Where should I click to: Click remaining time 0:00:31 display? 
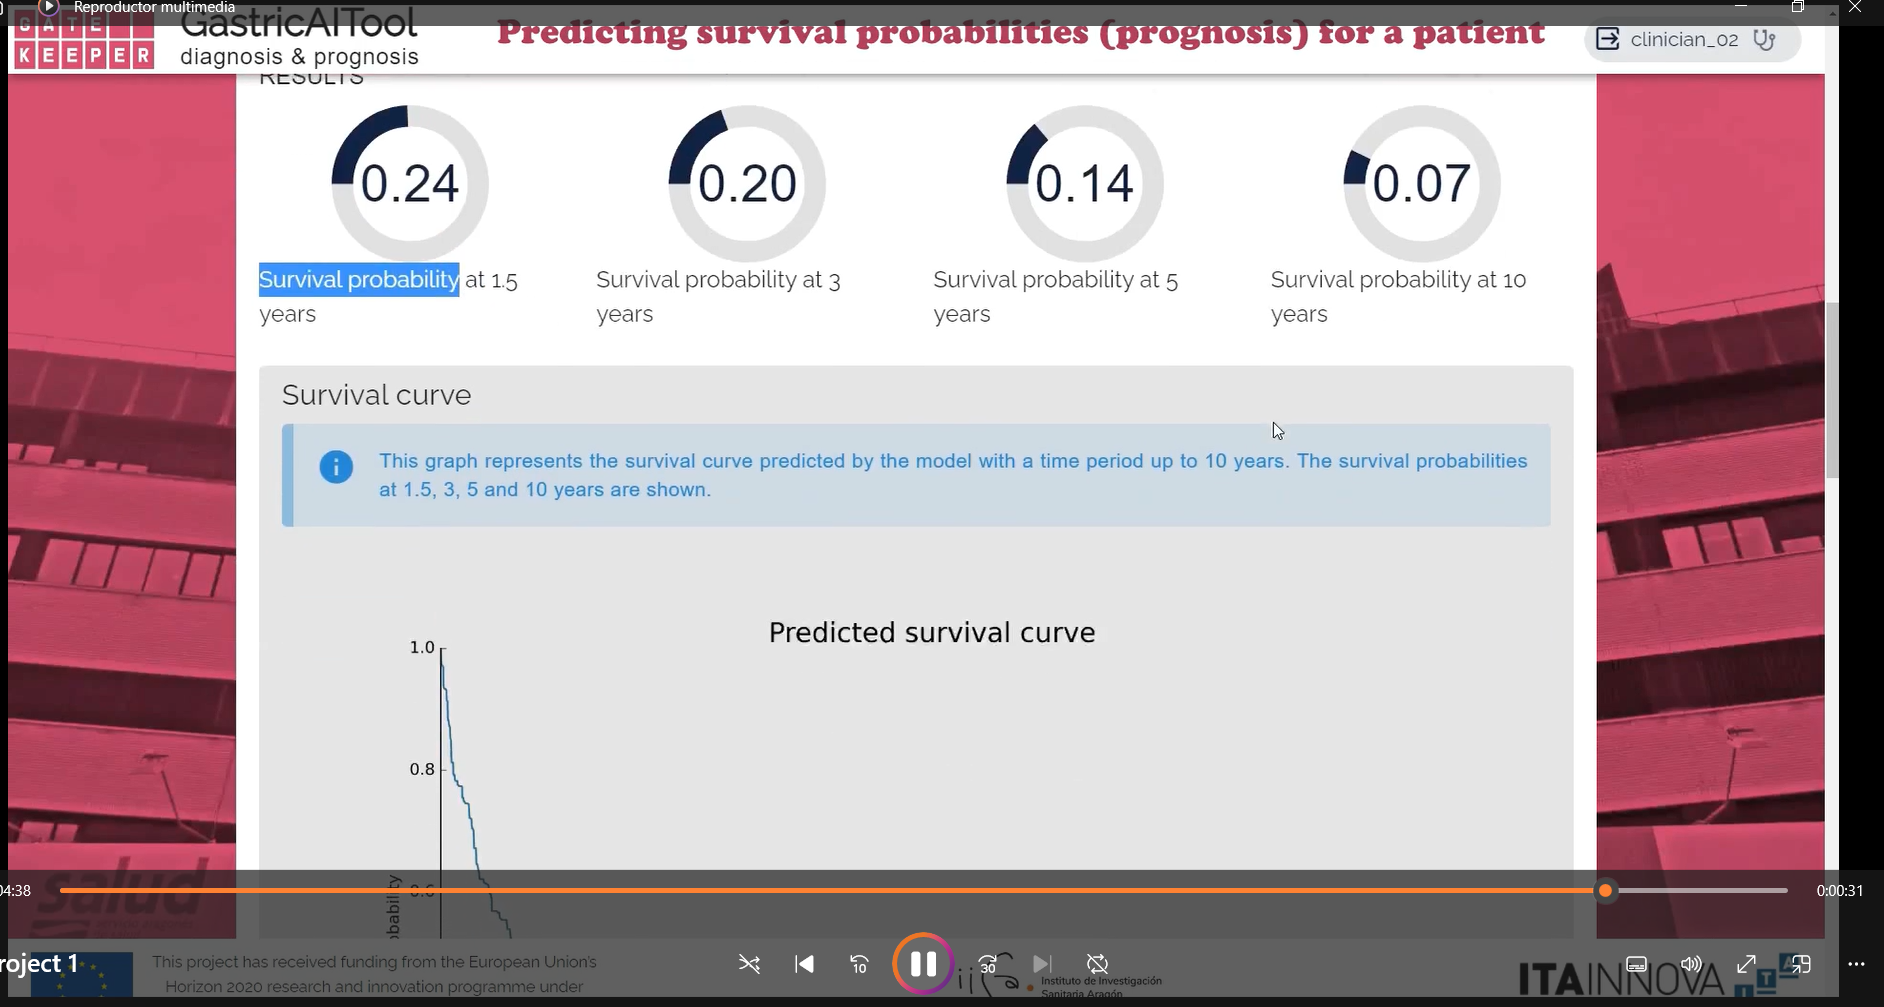coord(1839,890)
